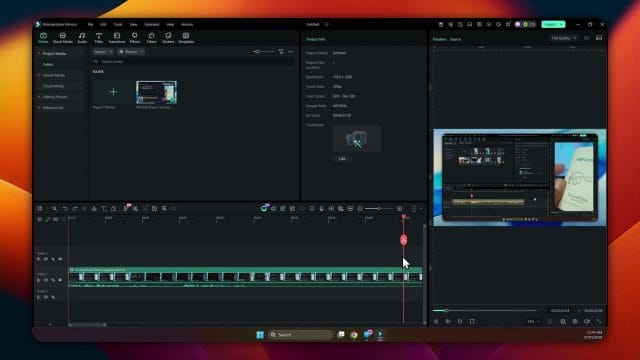640x360 pixels.
Task: Open the Transitions panel
Action: [x=117, y=38]
